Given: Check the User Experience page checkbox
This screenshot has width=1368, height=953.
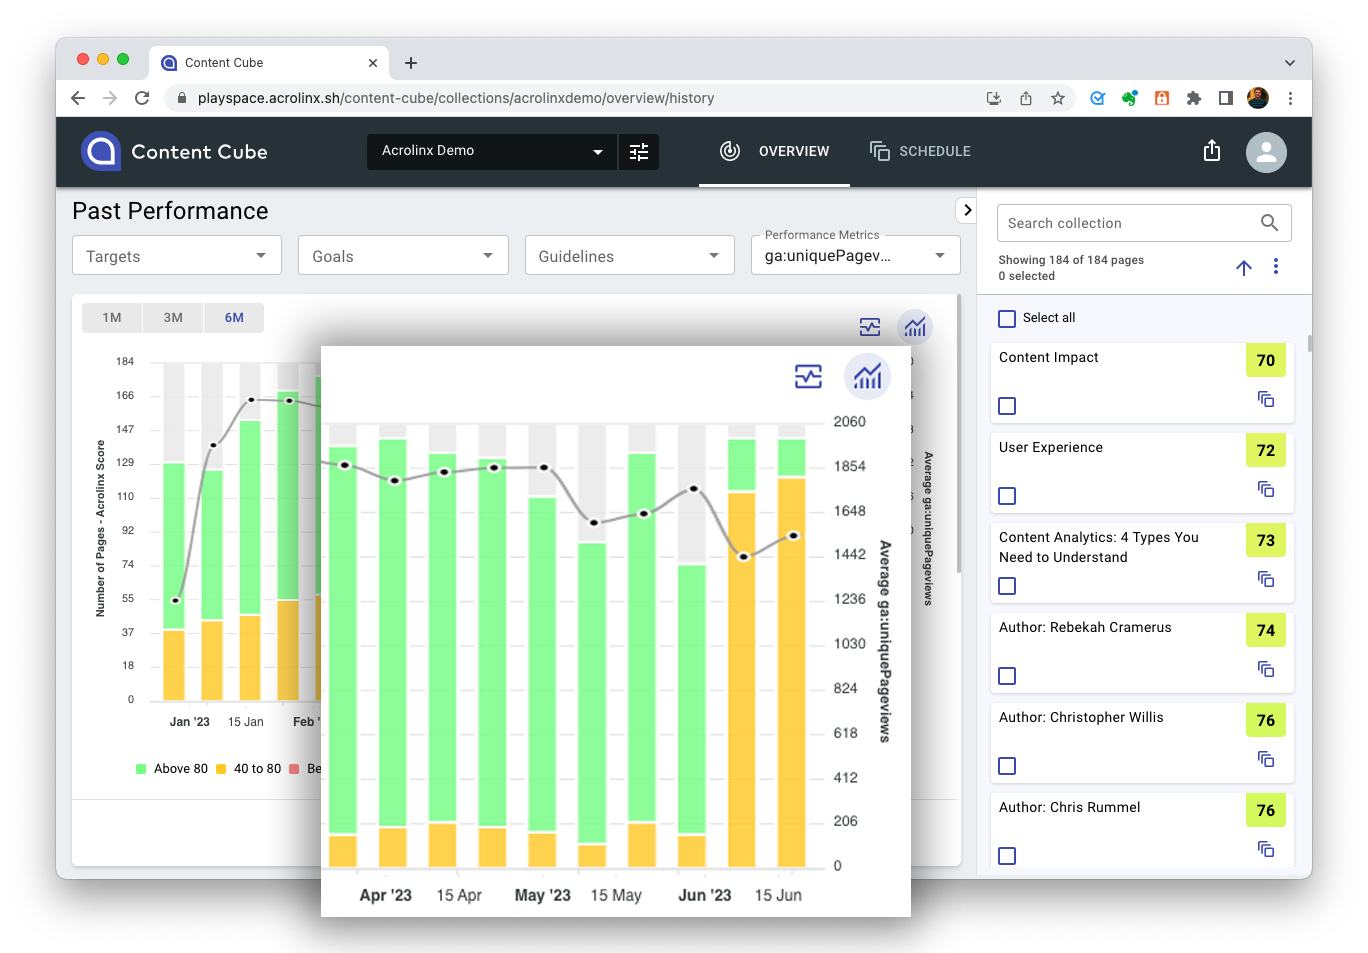Looking at the screenshot, I should (x=1007, y=496).
